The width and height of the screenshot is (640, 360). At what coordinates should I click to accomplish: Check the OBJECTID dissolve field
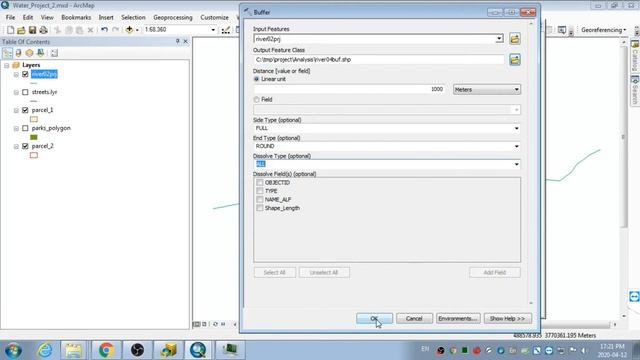point(260,182)
